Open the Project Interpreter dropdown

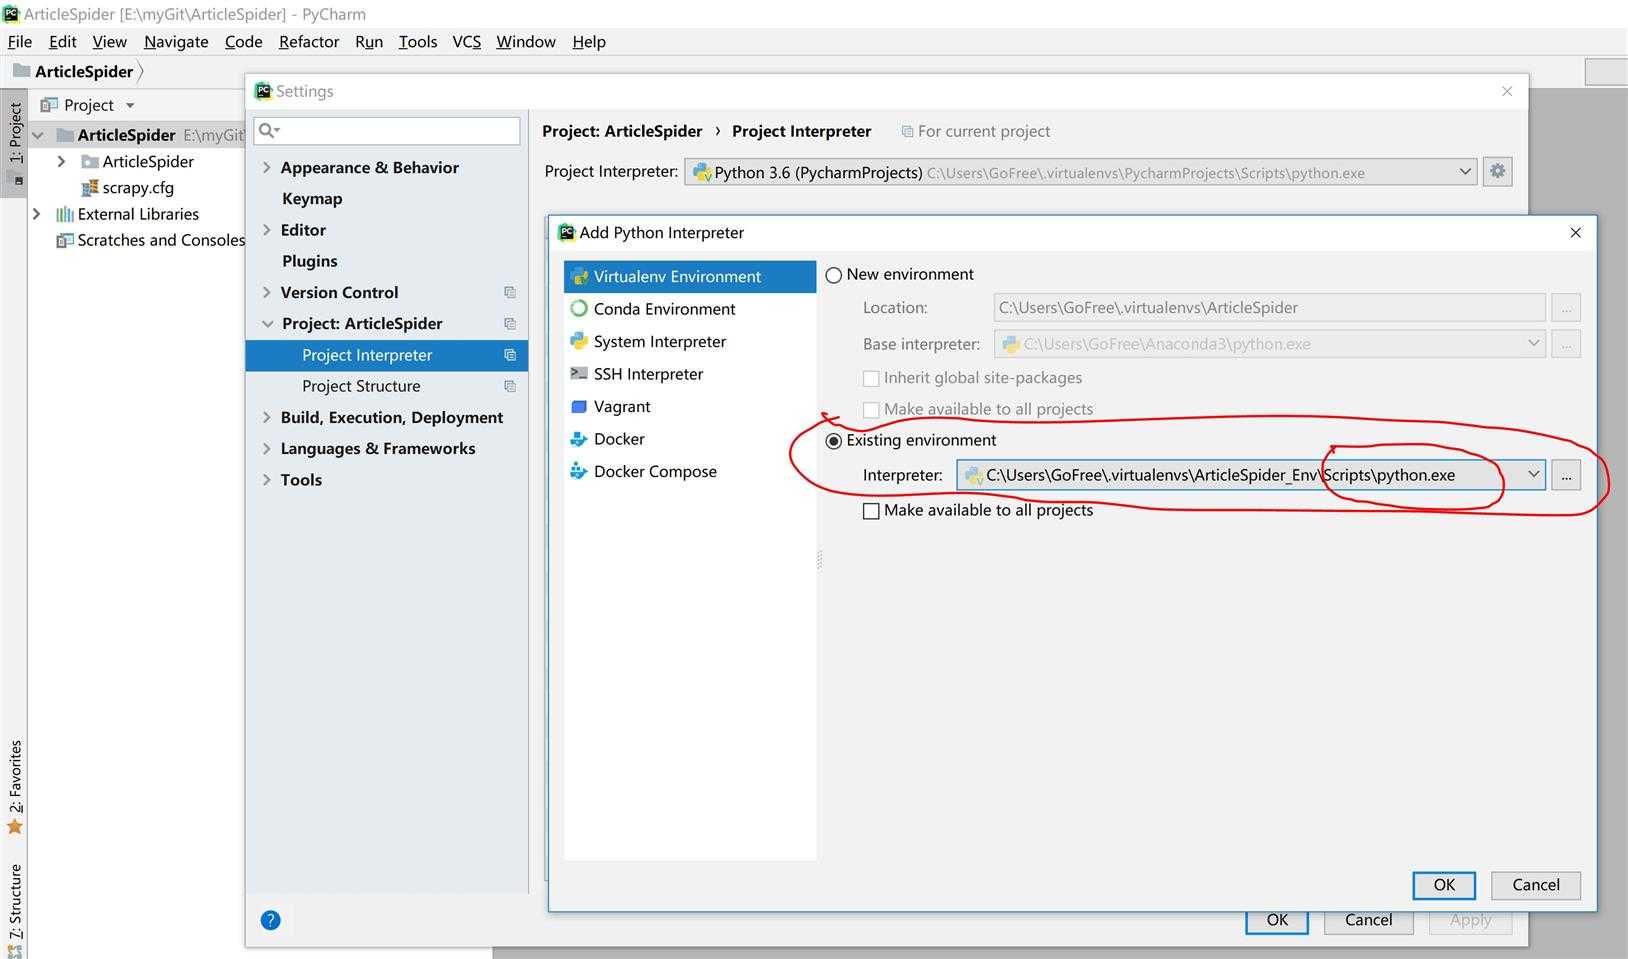[1465, 172]
